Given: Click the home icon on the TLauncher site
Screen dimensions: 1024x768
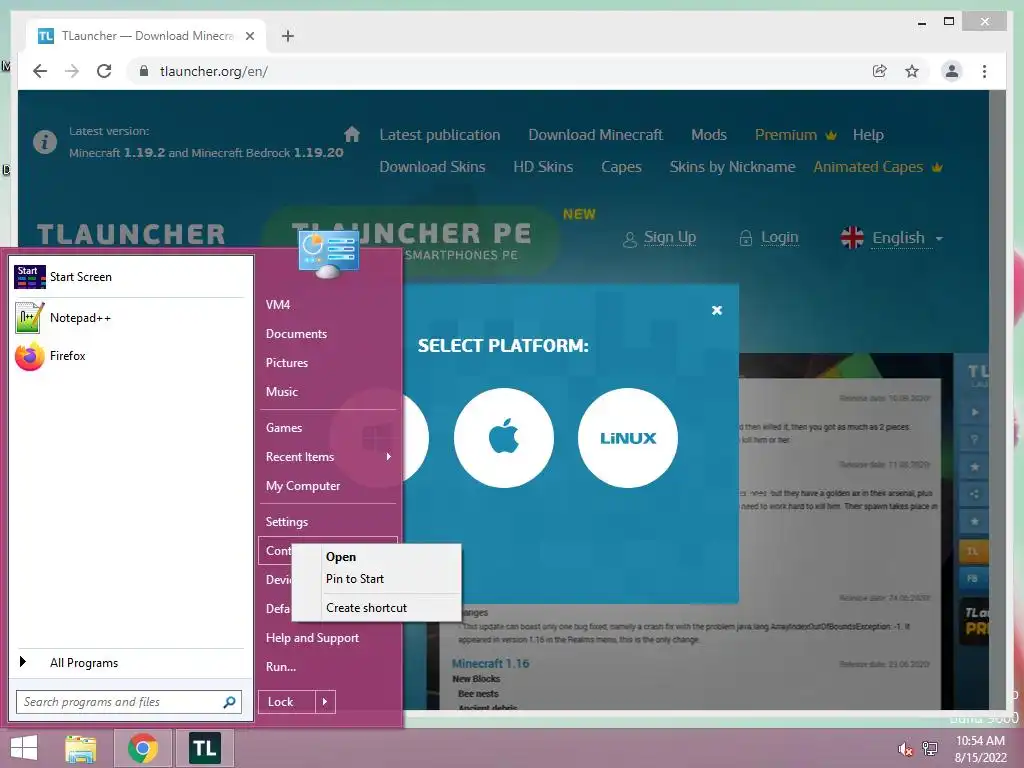Looking at the screenshot, I should pyautogui.click(x=352, y=135).
